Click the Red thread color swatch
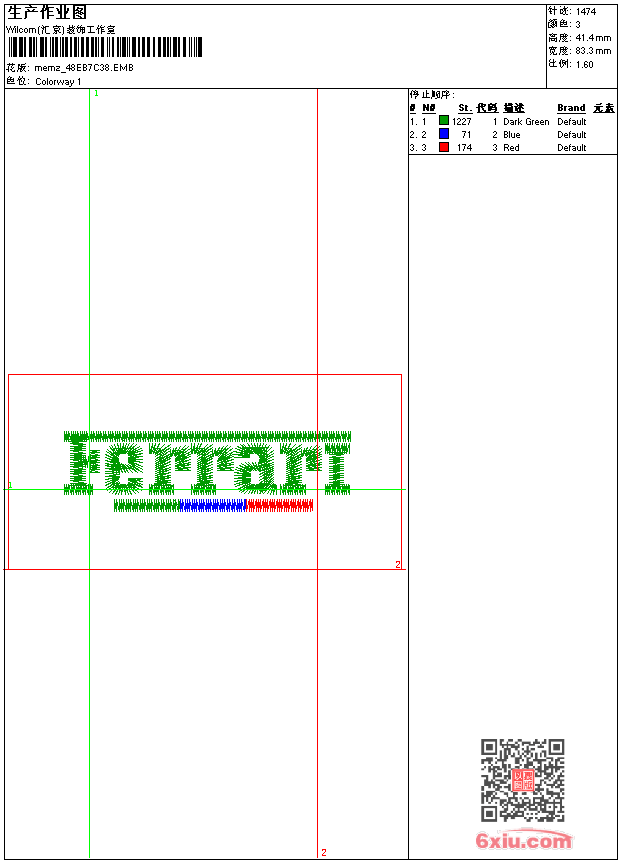 (444, 147)
